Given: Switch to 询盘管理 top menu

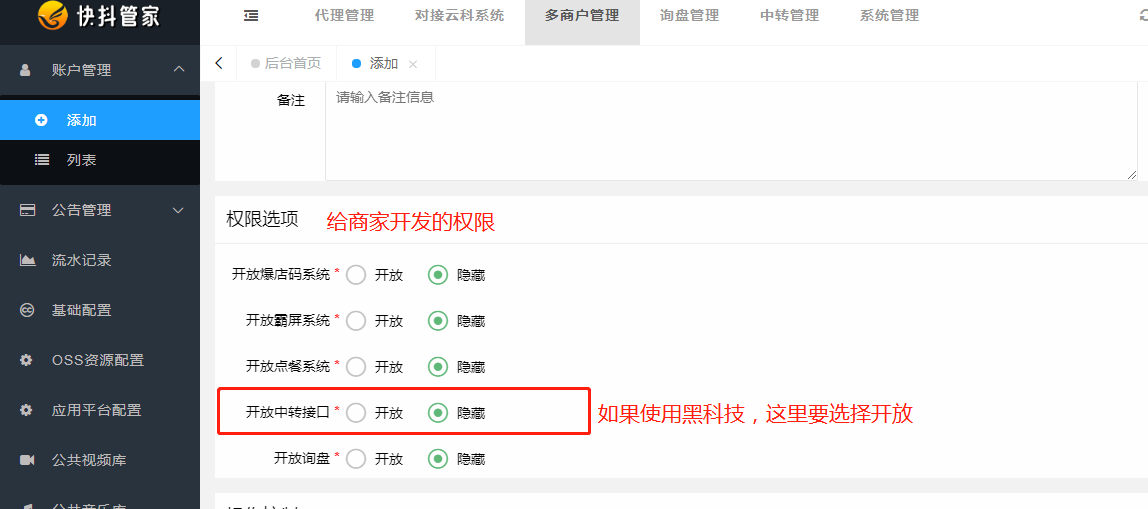Looking at the screenshot, I should click(689, 15).
